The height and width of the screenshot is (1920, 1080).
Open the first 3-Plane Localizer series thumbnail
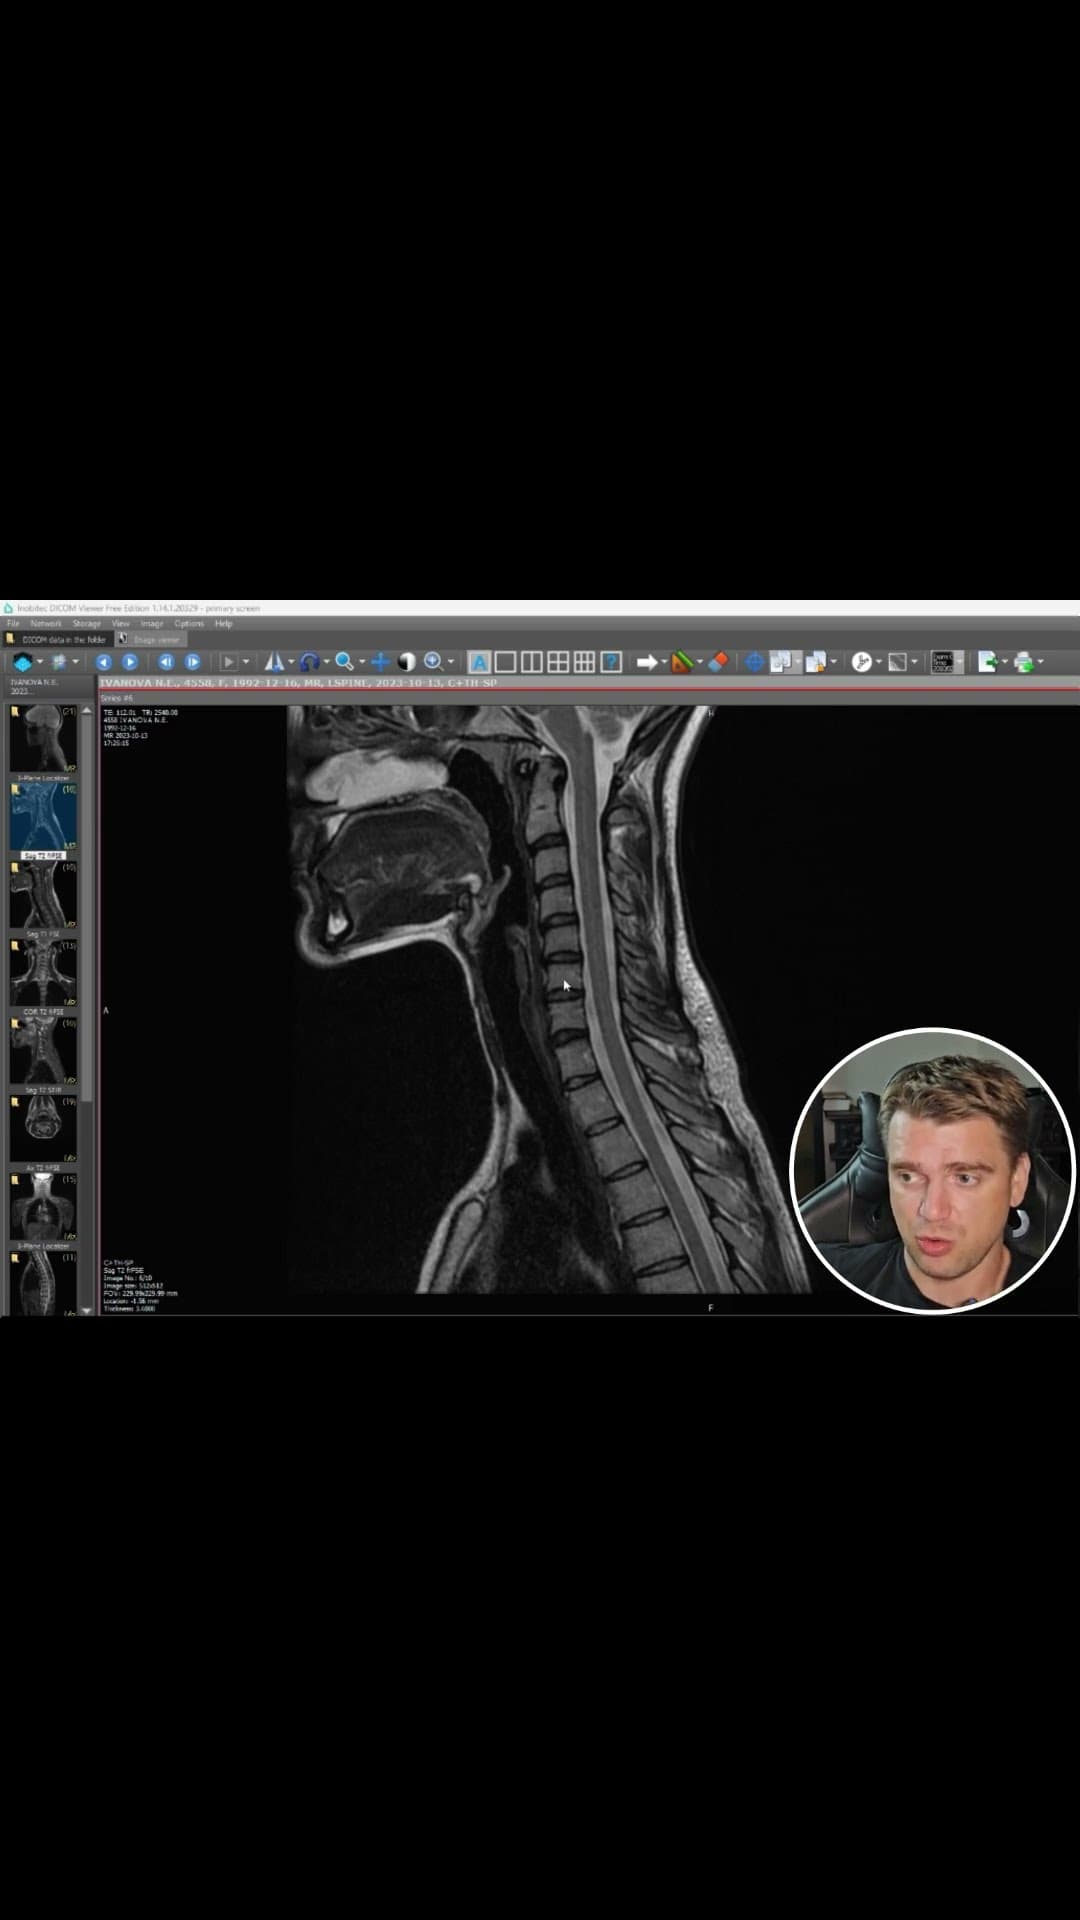click(x=43, y=739)
